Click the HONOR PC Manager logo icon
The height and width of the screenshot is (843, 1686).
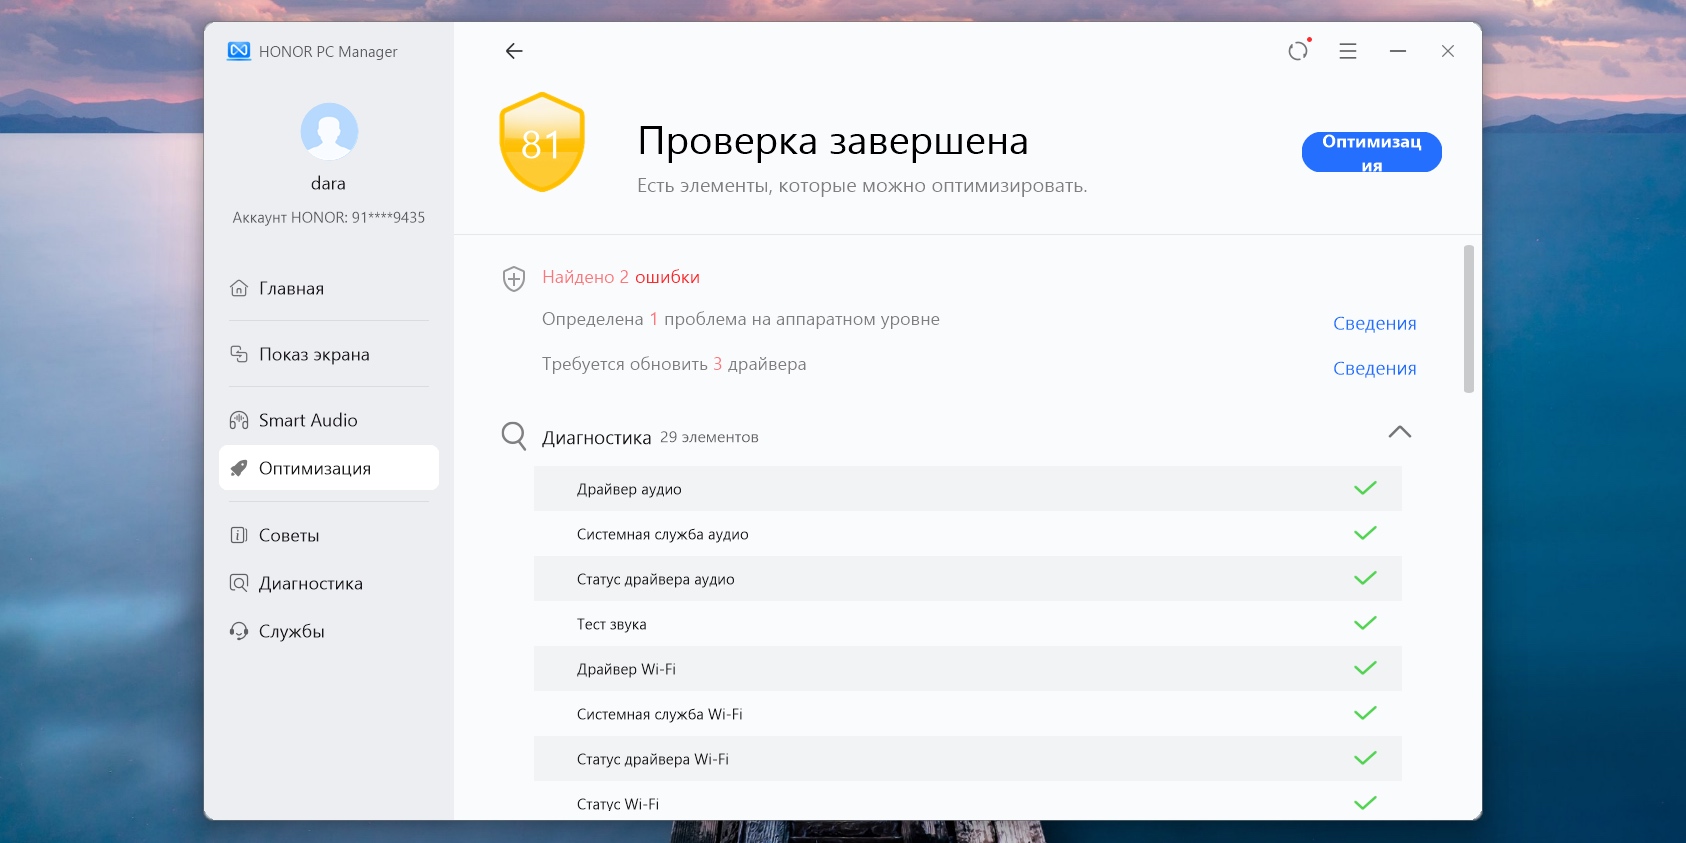click(239, 51)
